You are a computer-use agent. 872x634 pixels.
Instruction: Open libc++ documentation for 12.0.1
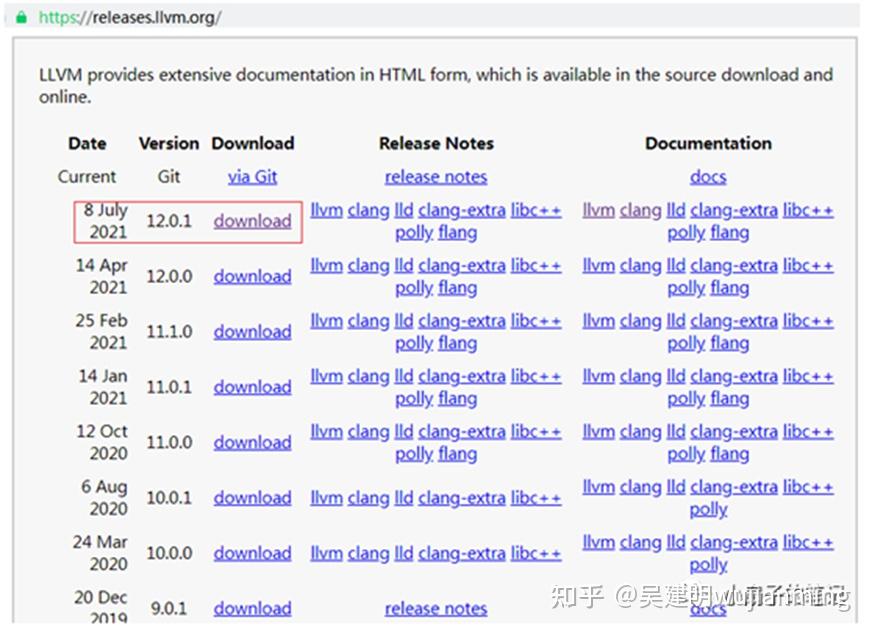tap(808, 210)
